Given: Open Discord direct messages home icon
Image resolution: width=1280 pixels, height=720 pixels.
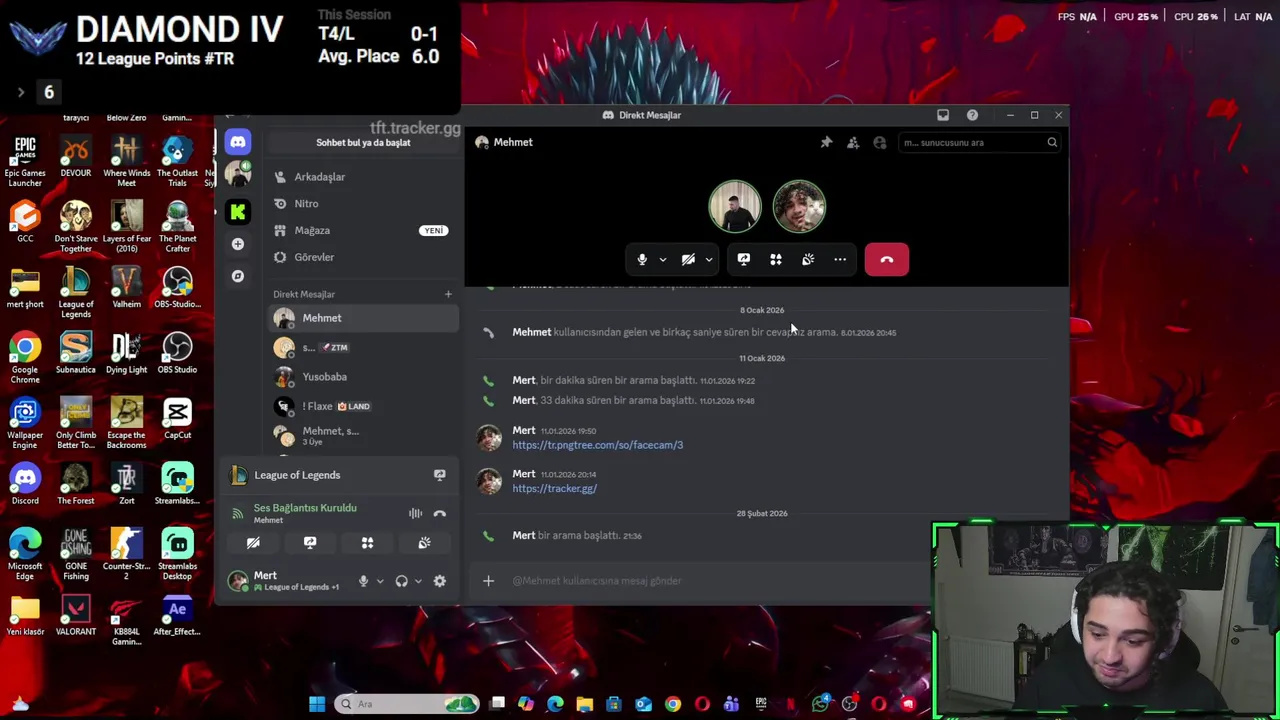Looking at the screenshot, I should pyautogui.click(x=238, y=142).
